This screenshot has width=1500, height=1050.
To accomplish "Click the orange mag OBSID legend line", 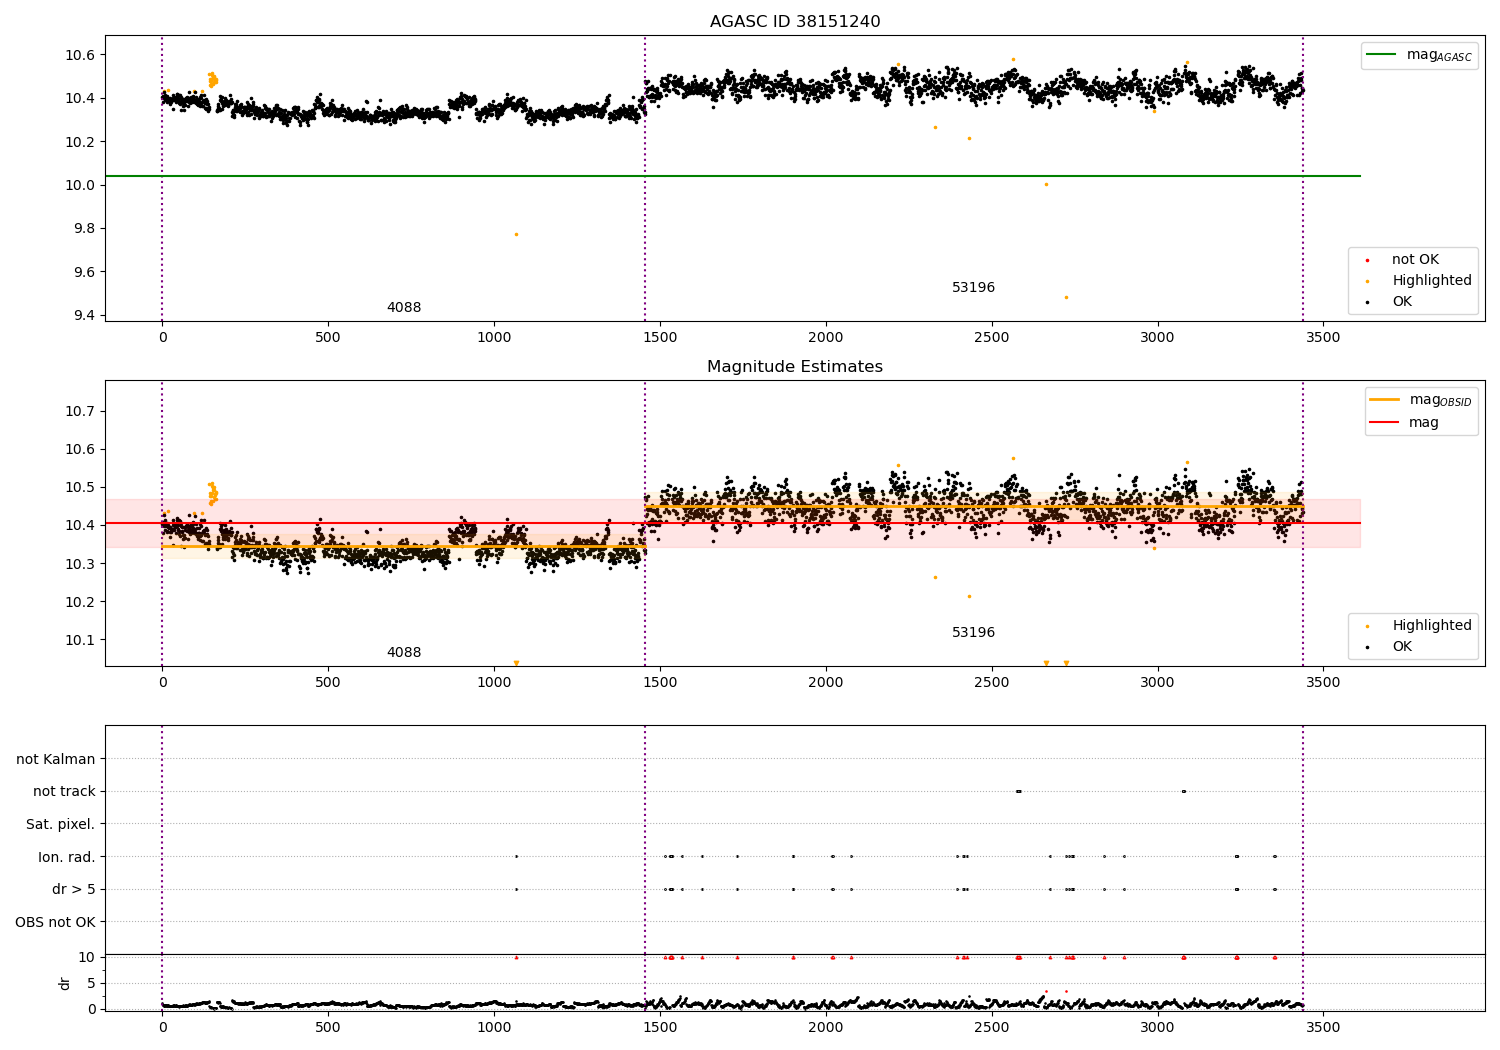I will [x=1385, y=400].
